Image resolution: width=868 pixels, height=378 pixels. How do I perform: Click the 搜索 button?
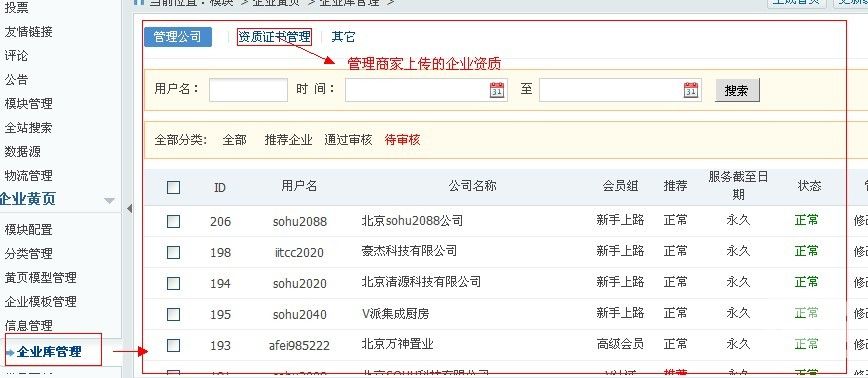click(x=737, y=90)
